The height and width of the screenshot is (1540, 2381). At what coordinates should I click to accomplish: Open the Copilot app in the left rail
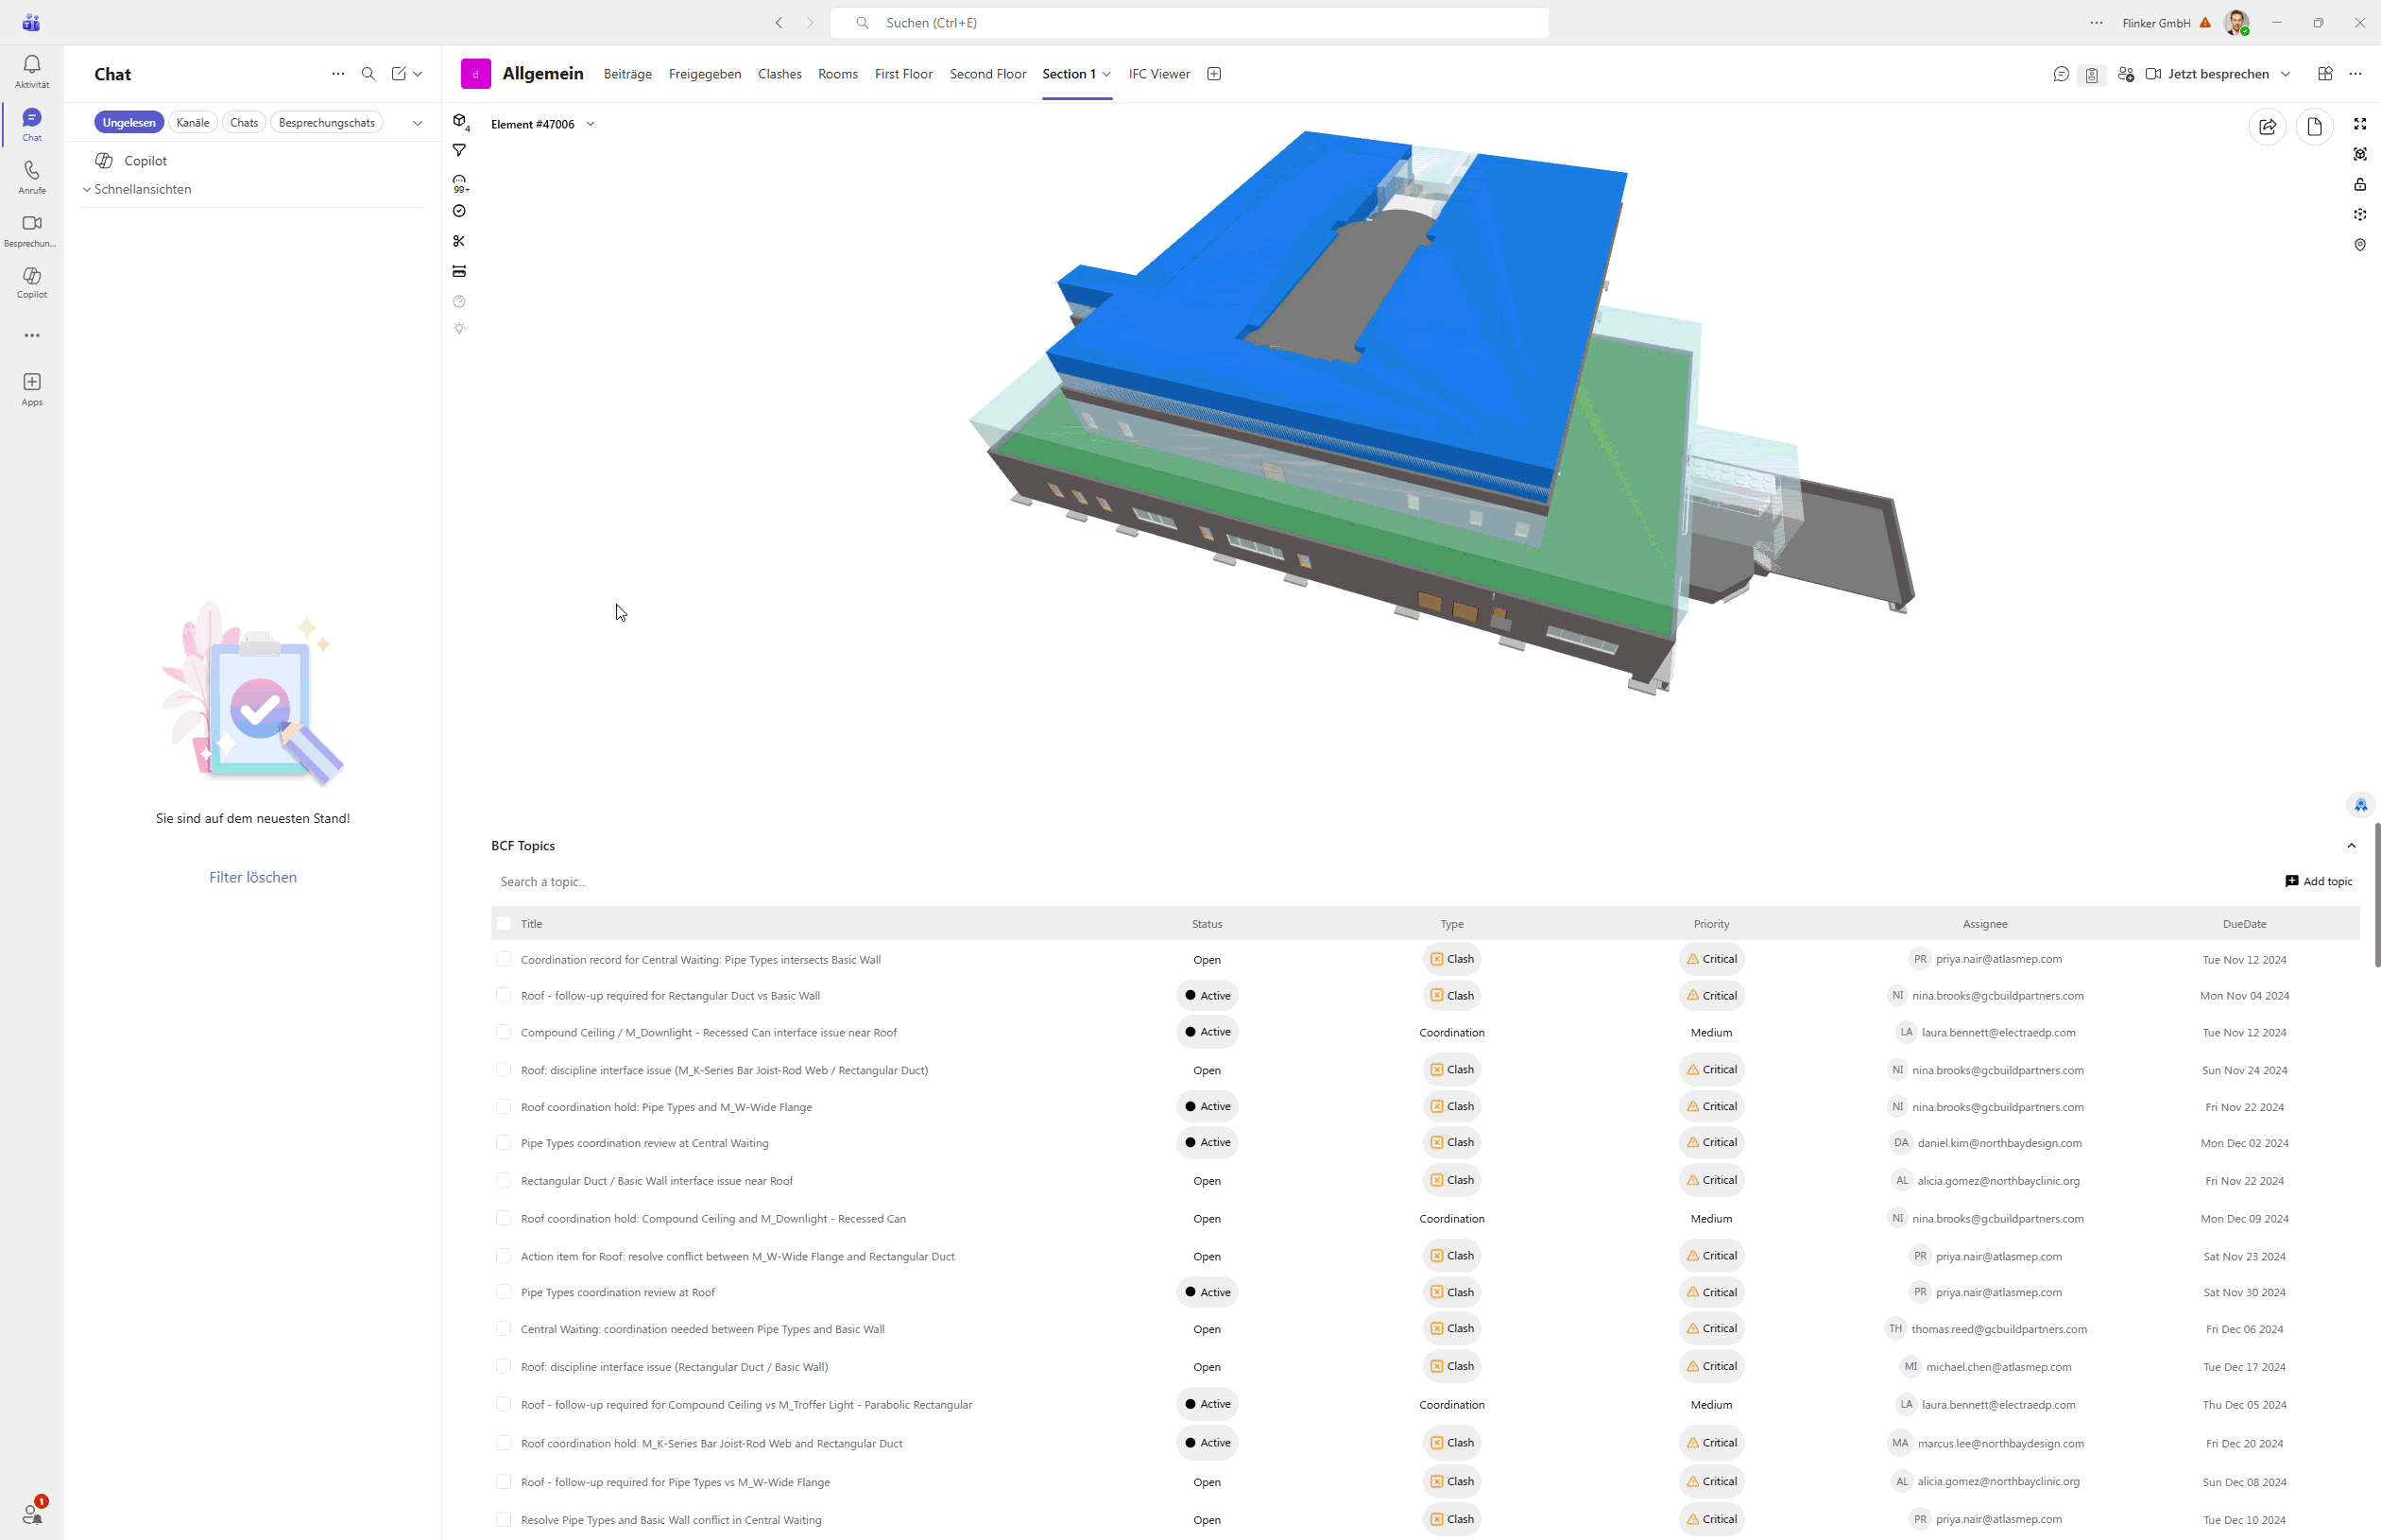(x=32, y=281)
